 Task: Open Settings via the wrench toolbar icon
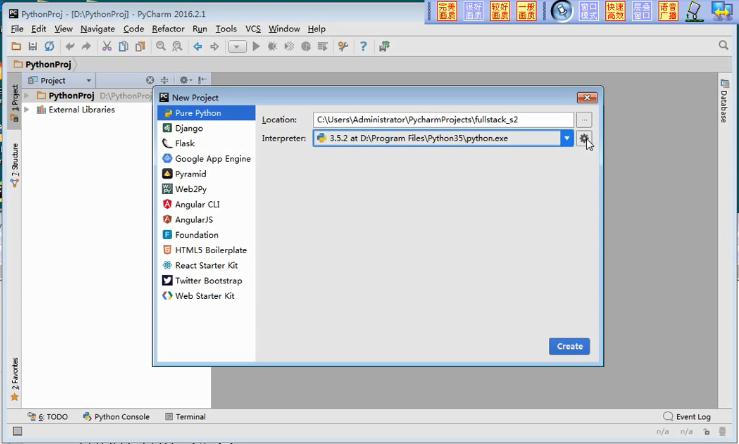pyautogui.click(x=343, y=46)
